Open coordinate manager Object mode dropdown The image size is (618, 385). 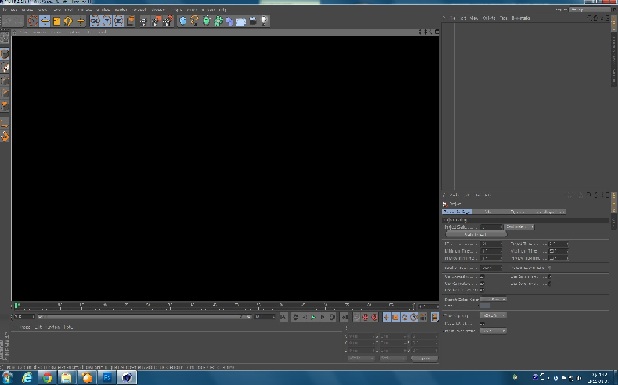(361, 358)
